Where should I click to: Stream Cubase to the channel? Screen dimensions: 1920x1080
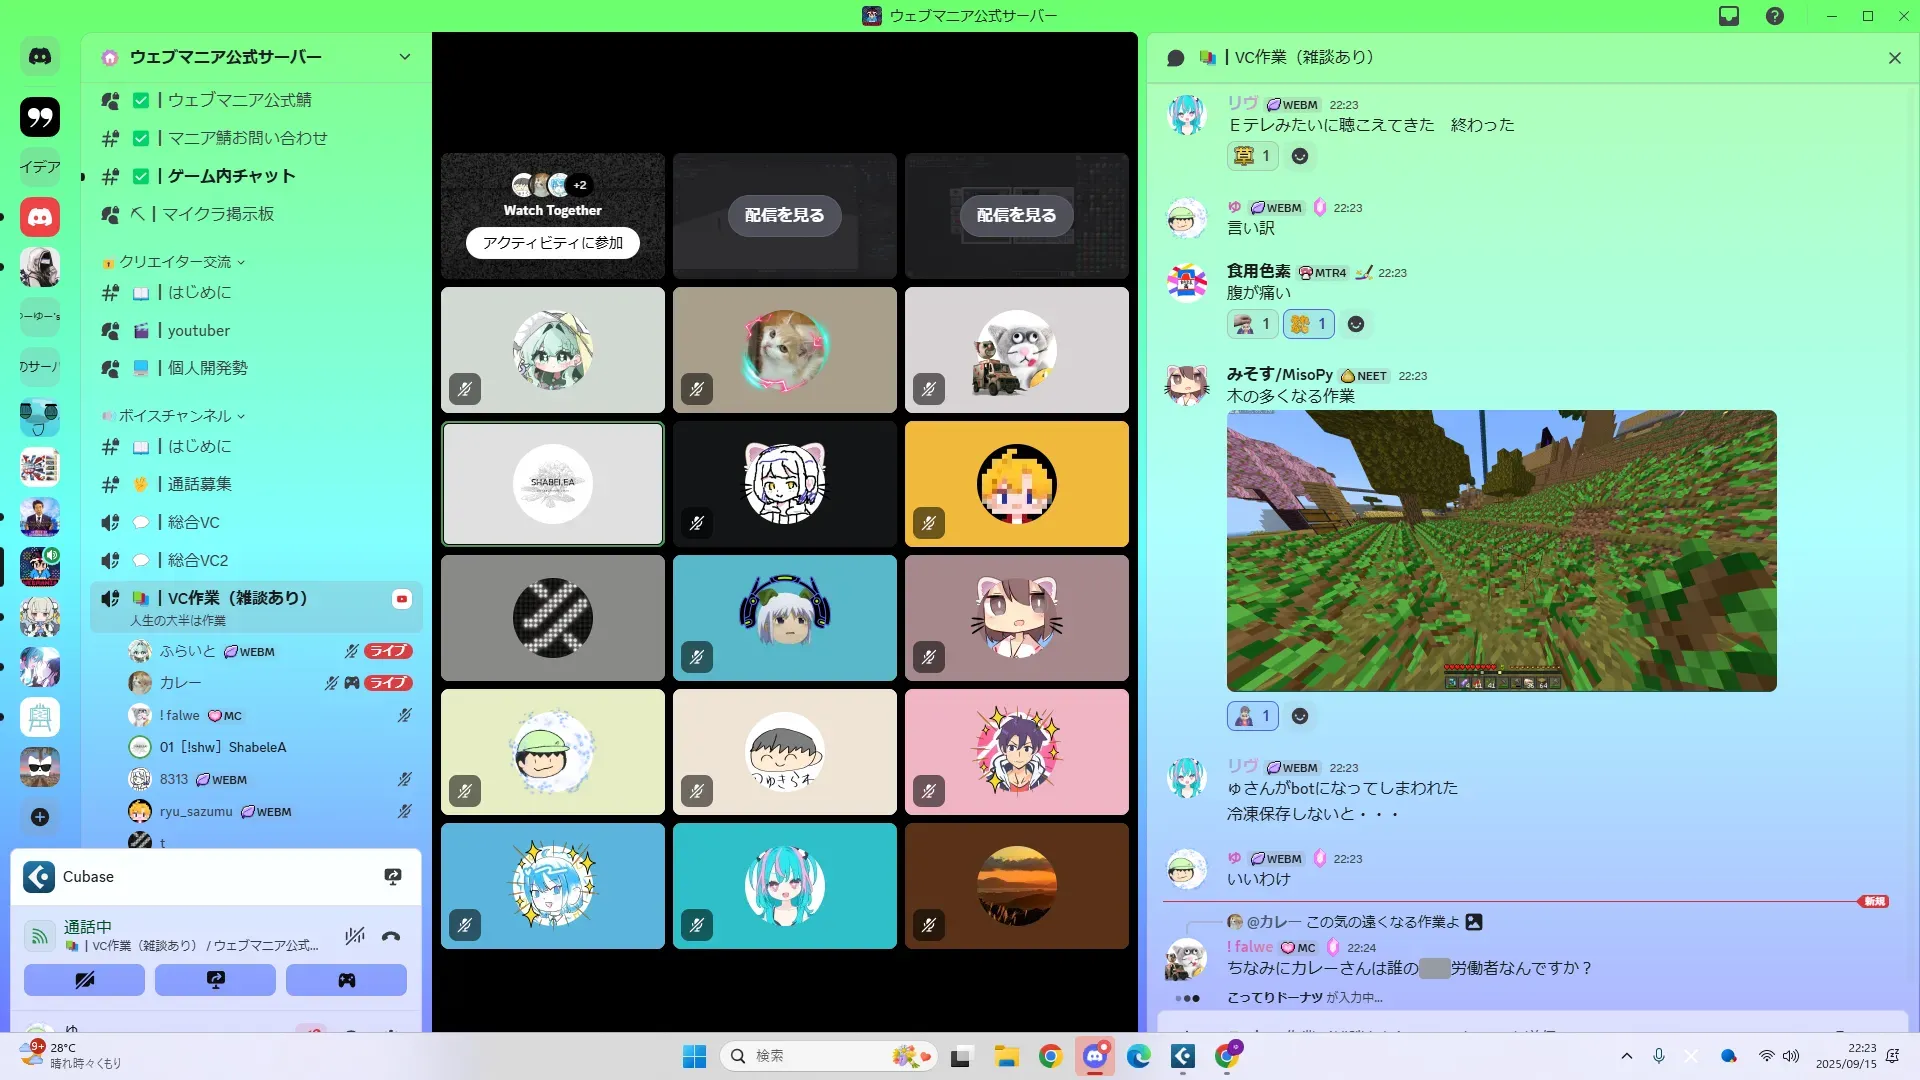click(393, 877)
